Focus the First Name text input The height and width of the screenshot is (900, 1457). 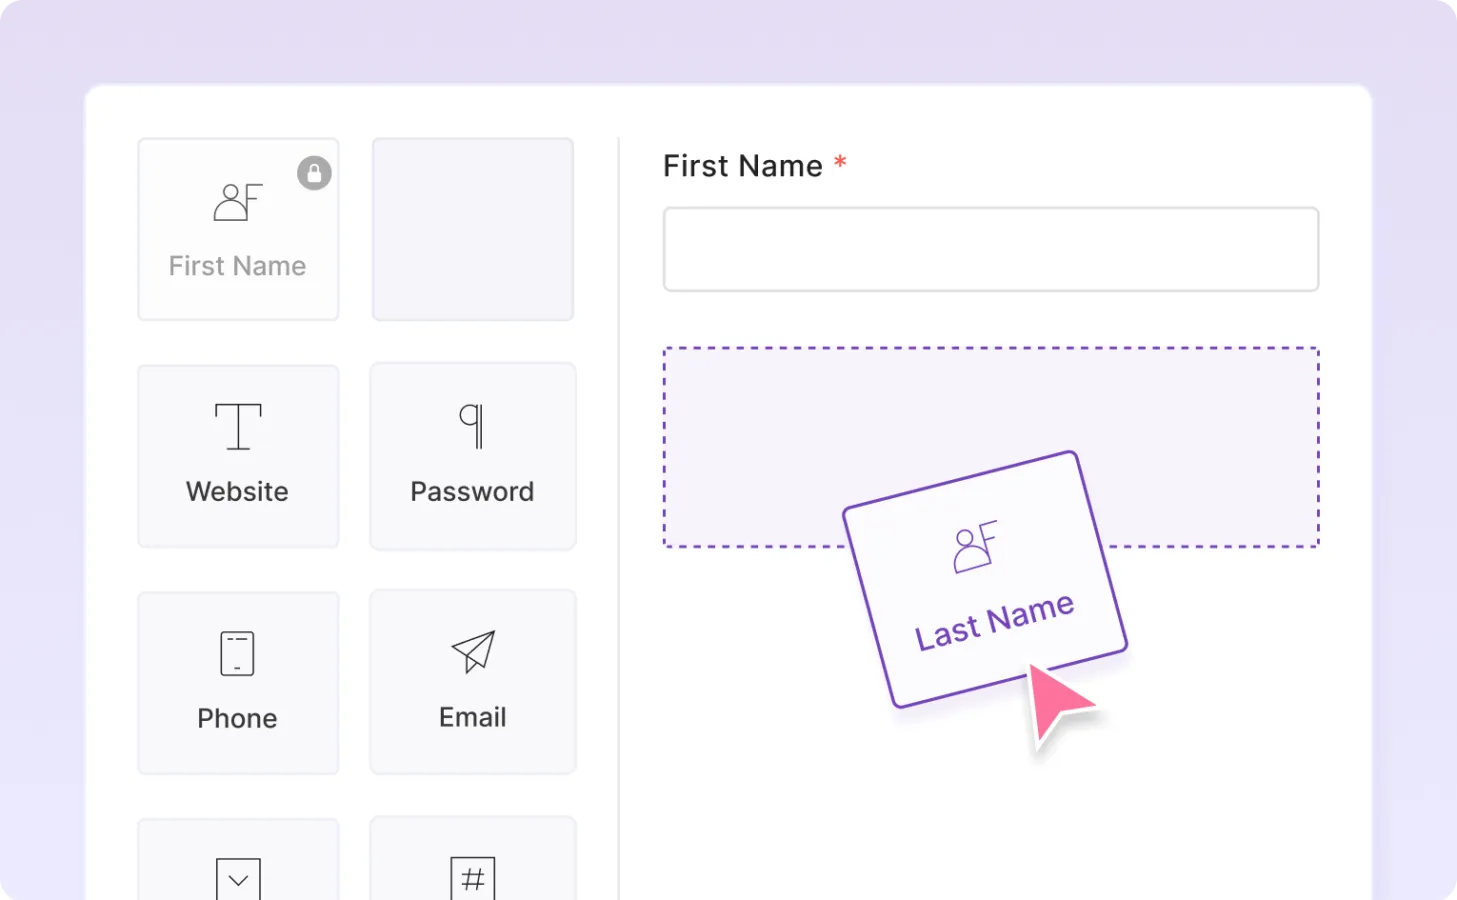991,250
